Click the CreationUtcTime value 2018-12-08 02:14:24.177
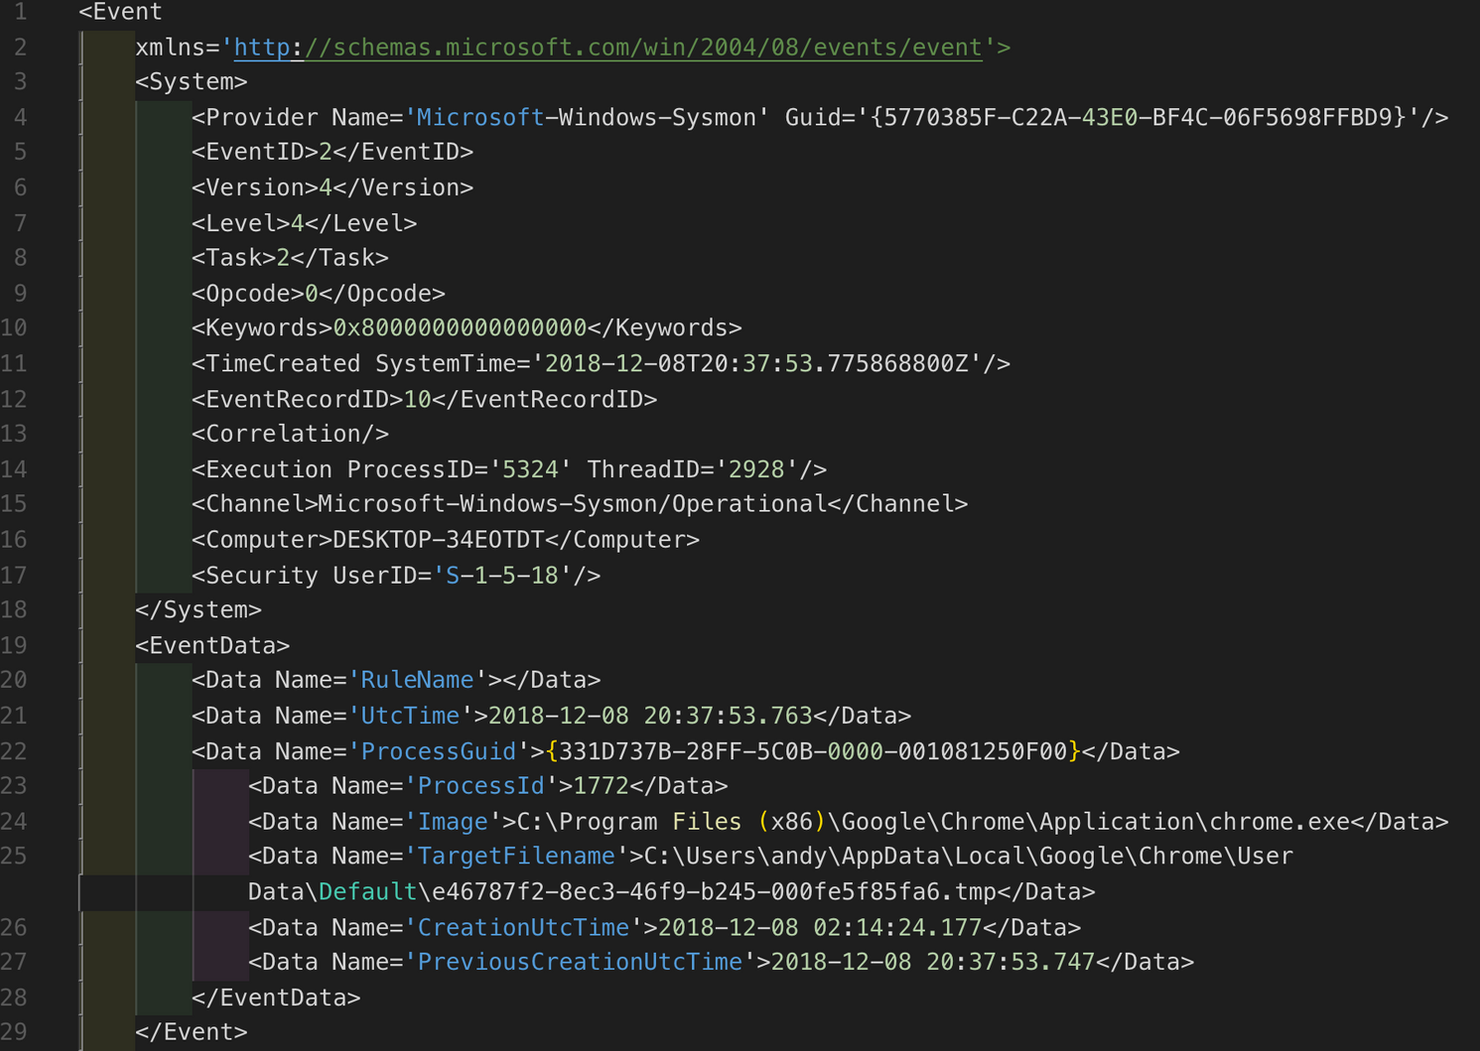1480x1051 pixels. click(820, 927)
